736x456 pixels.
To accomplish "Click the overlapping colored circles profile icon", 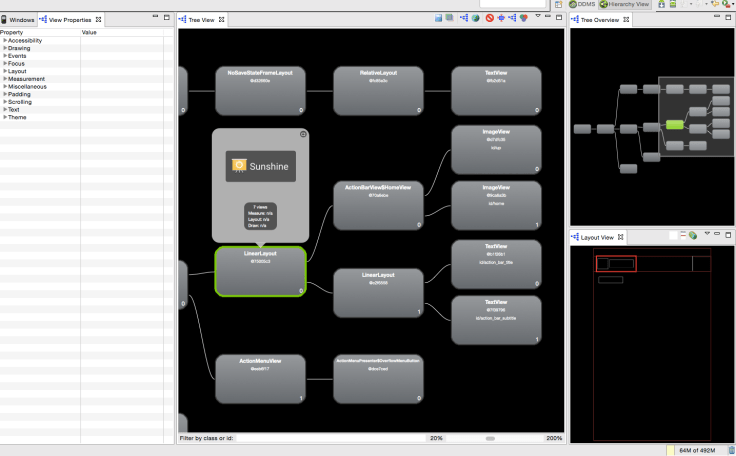I will pos(525,19).
